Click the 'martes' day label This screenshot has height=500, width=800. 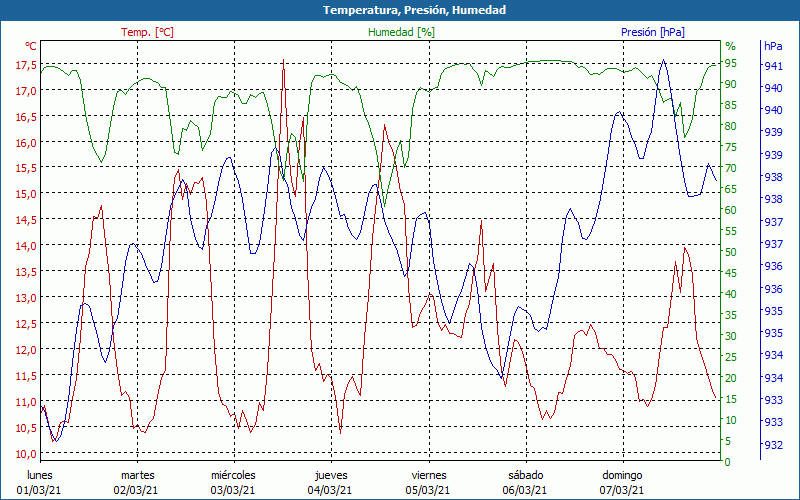(x=137, y=475)
